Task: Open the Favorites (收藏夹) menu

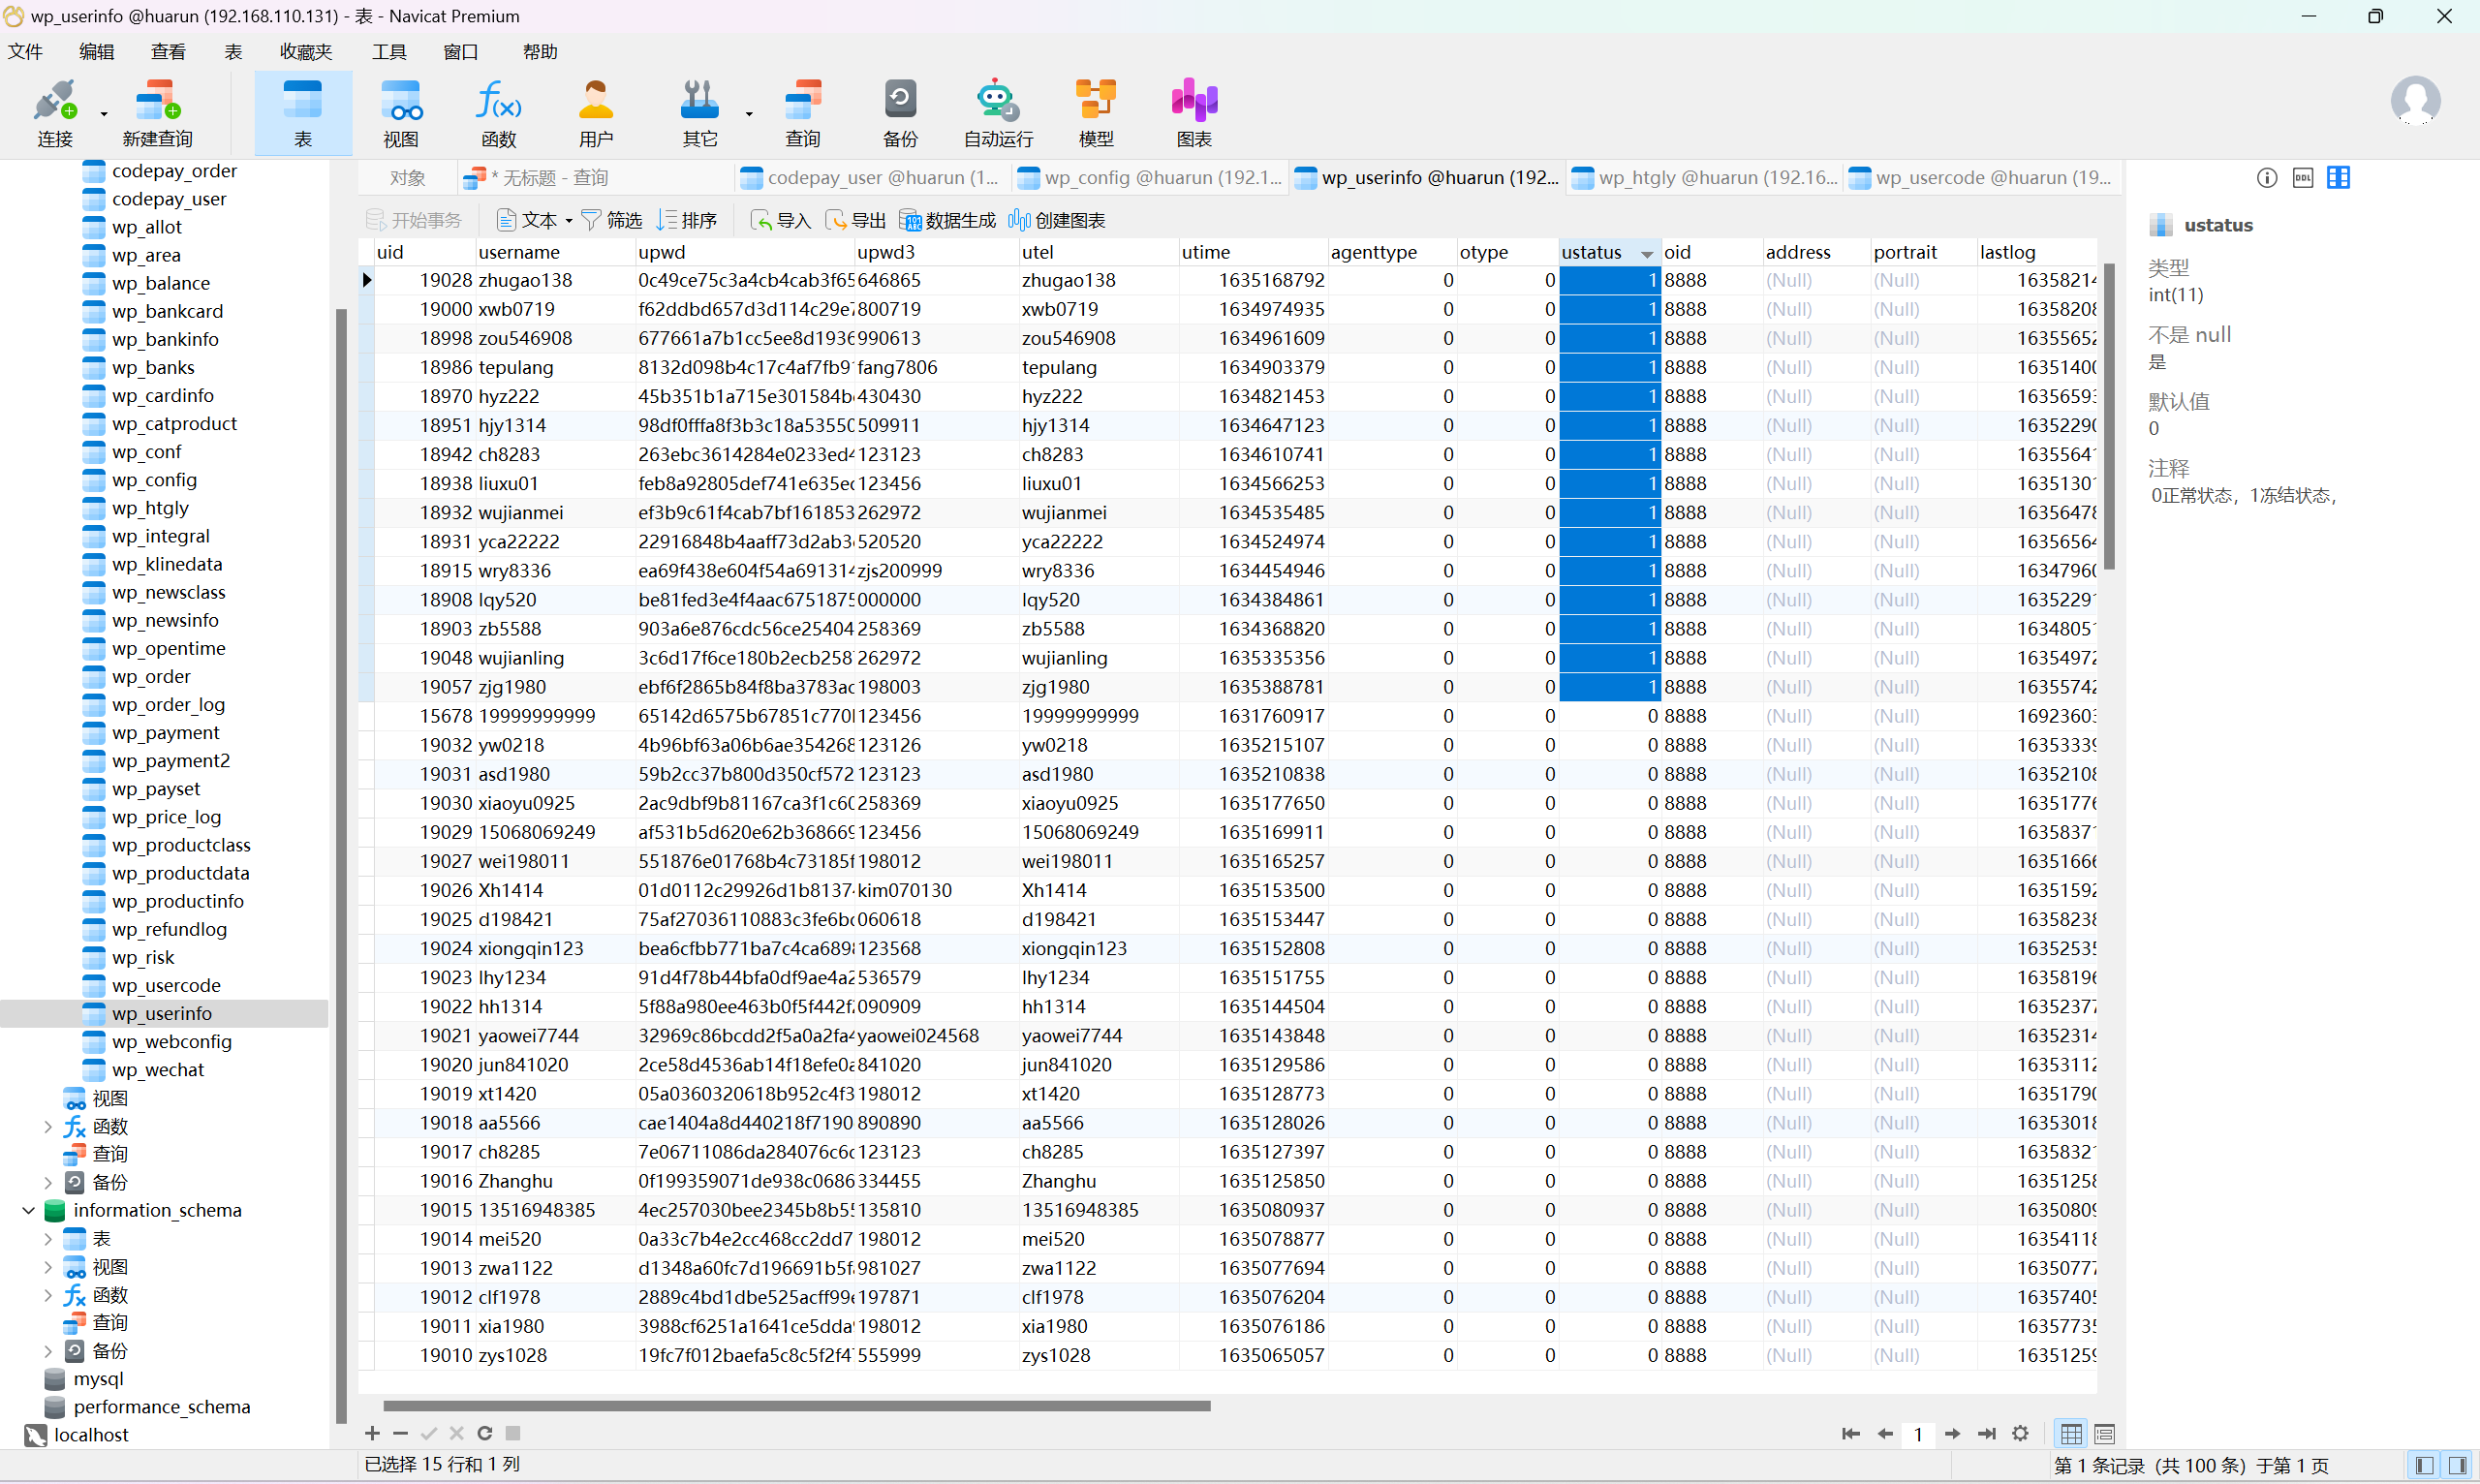Action: click(x=306, y=51)
